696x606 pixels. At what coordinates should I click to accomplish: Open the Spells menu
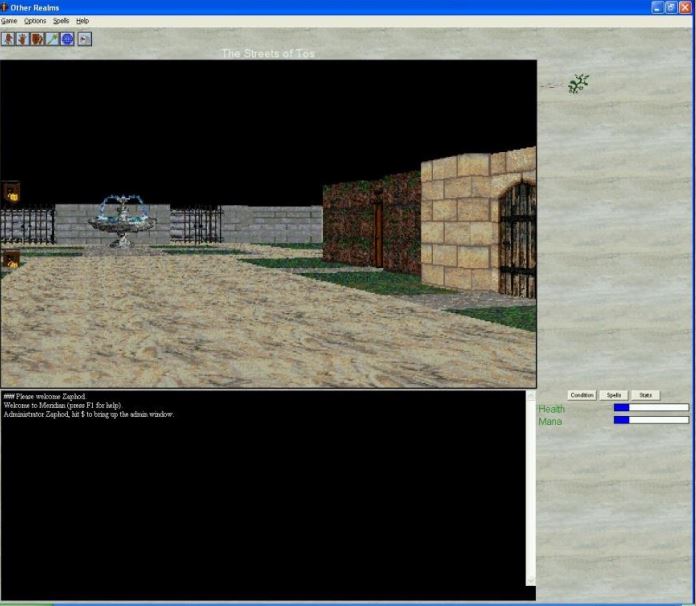click(x=61, y=21)
